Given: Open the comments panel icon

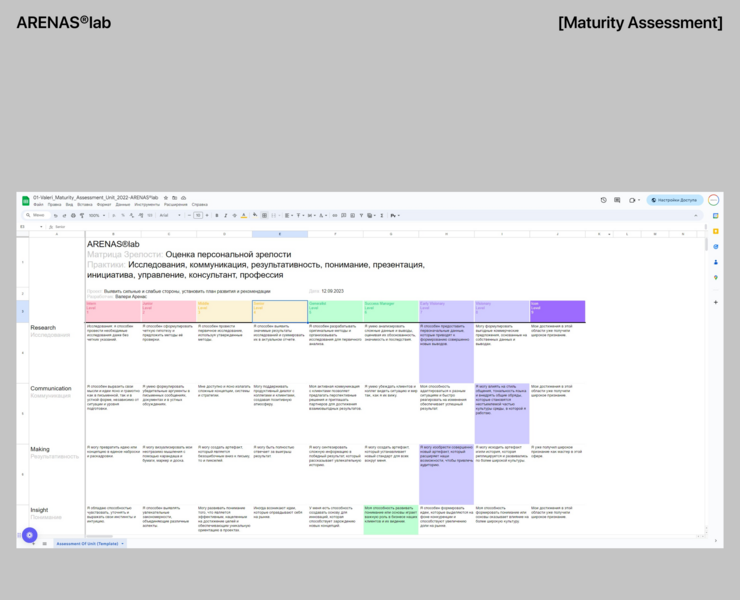Looking at the screenshot, I should 617,200.
